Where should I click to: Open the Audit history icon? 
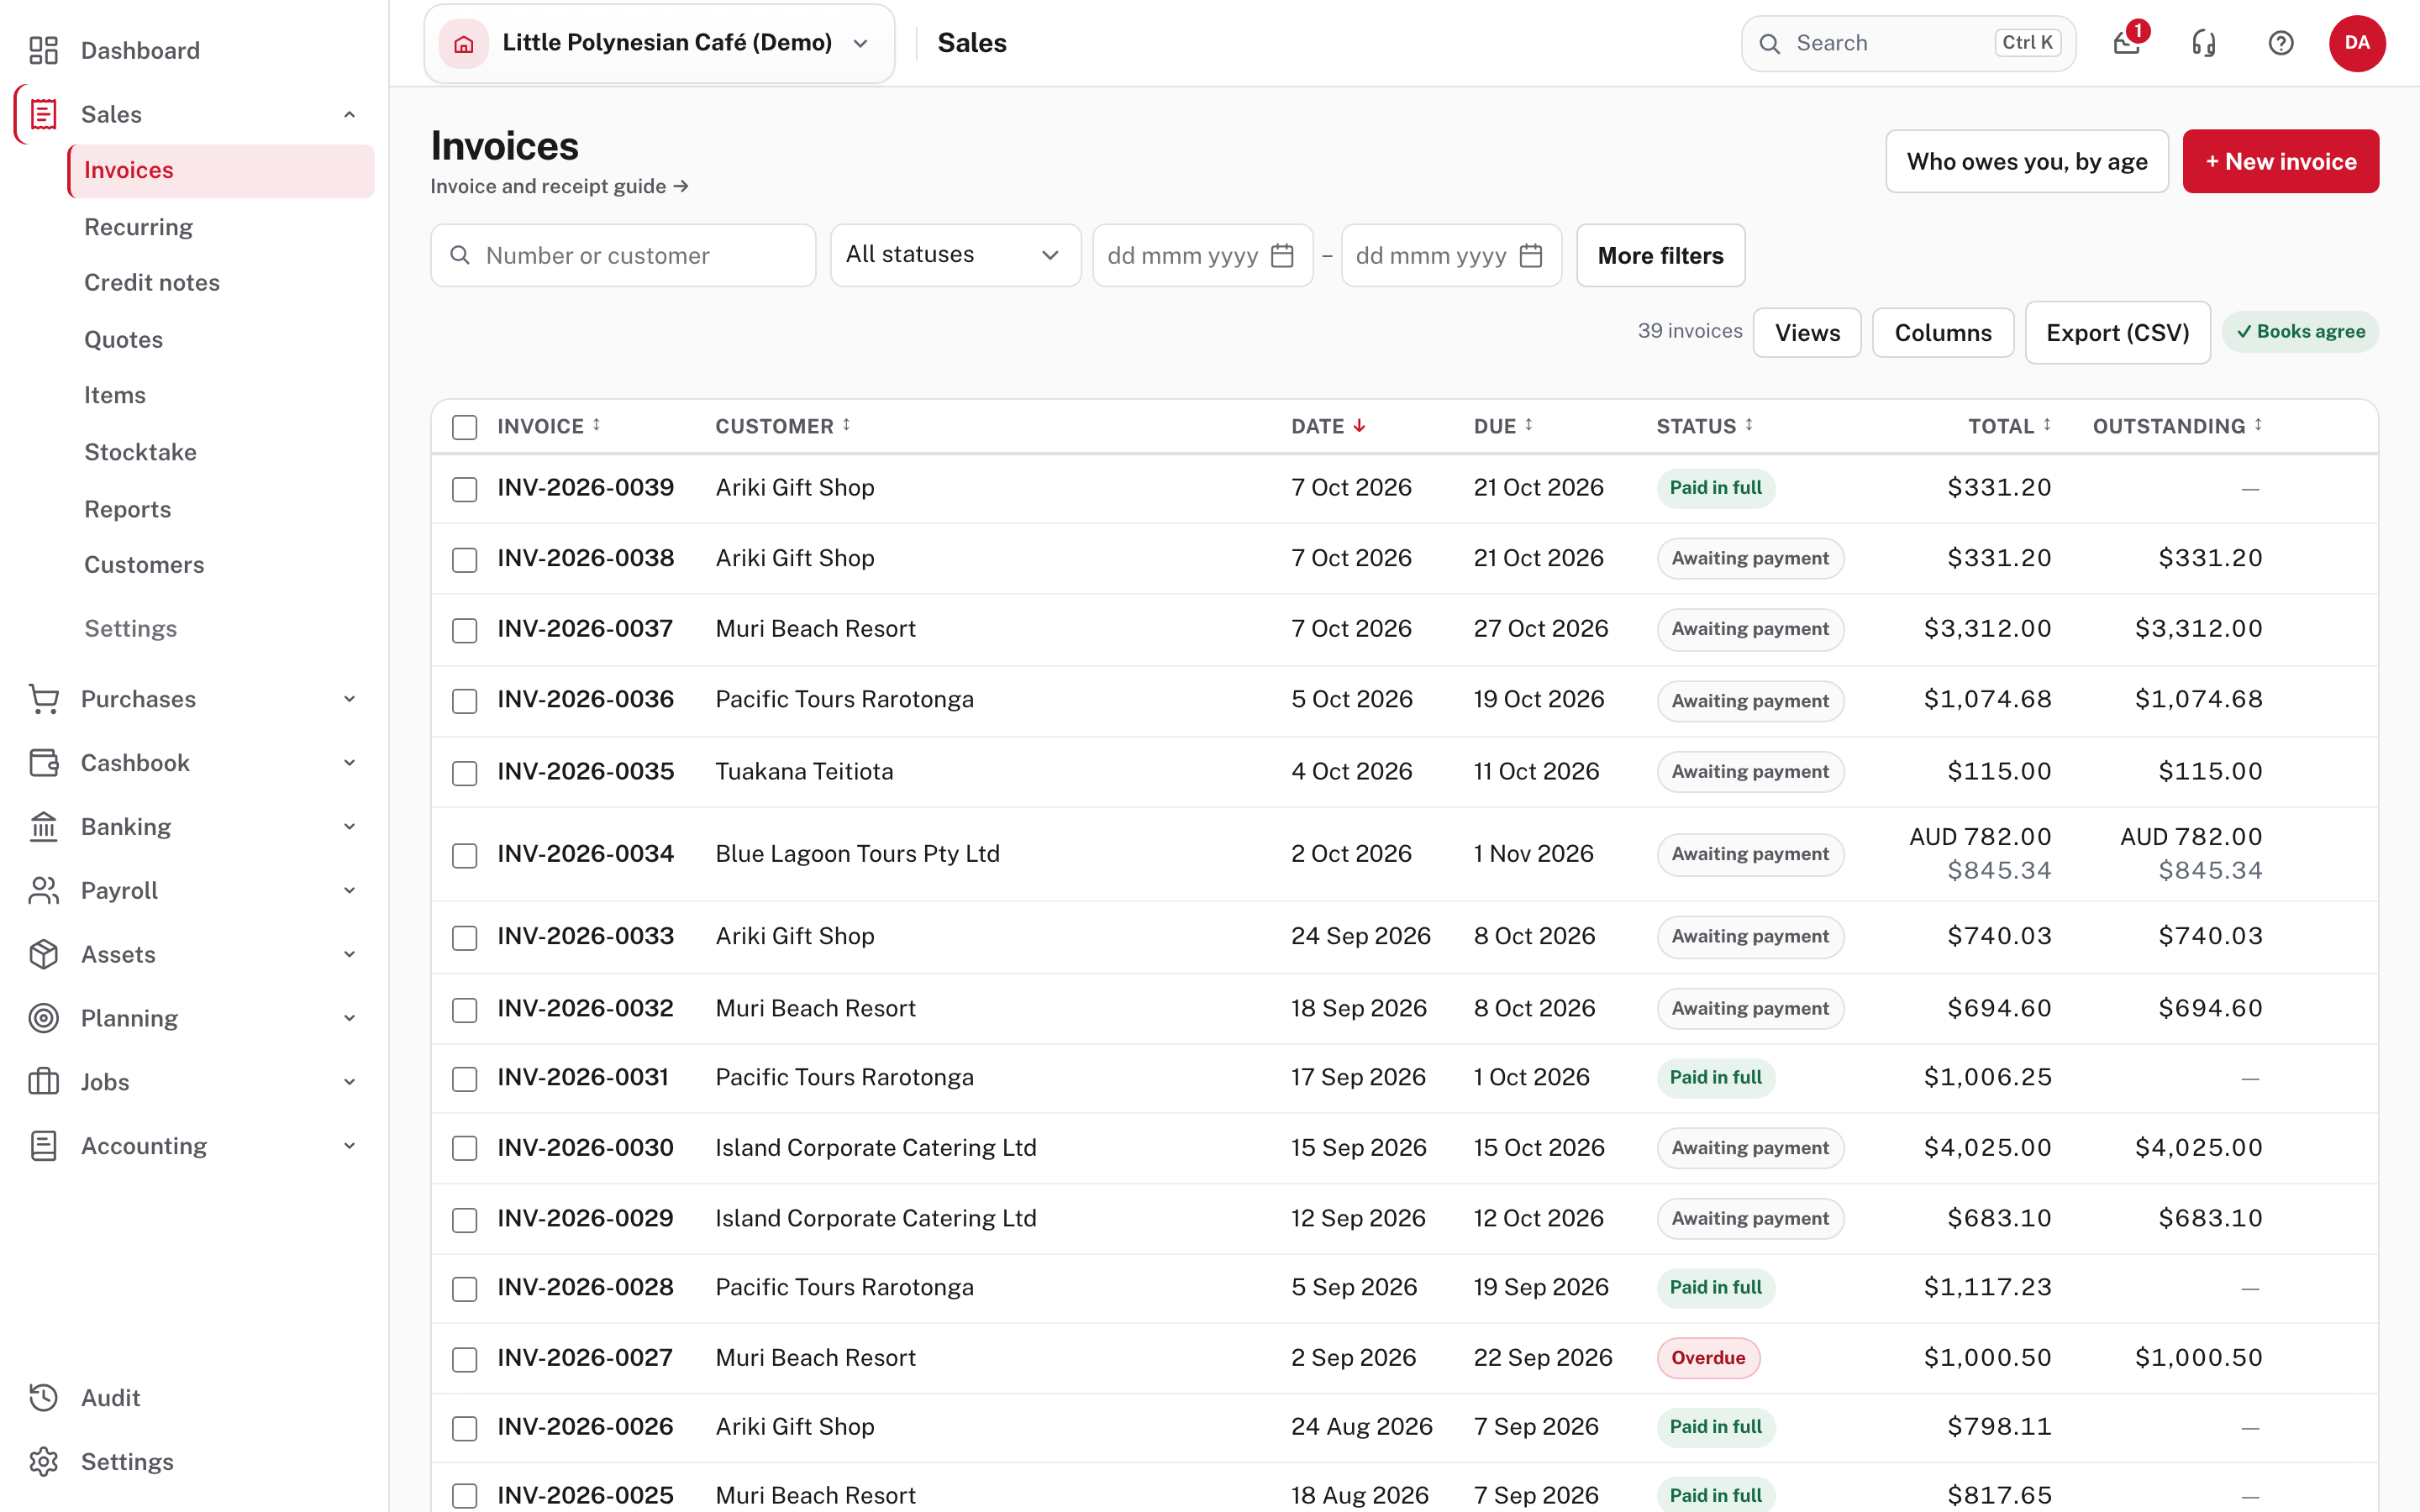coord(43,1398)
